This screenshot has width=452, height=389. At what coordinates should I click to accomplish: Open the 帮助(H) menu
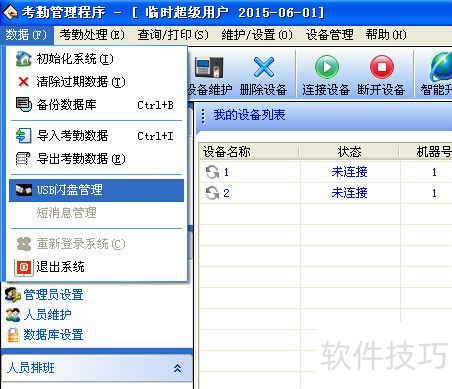386,35
